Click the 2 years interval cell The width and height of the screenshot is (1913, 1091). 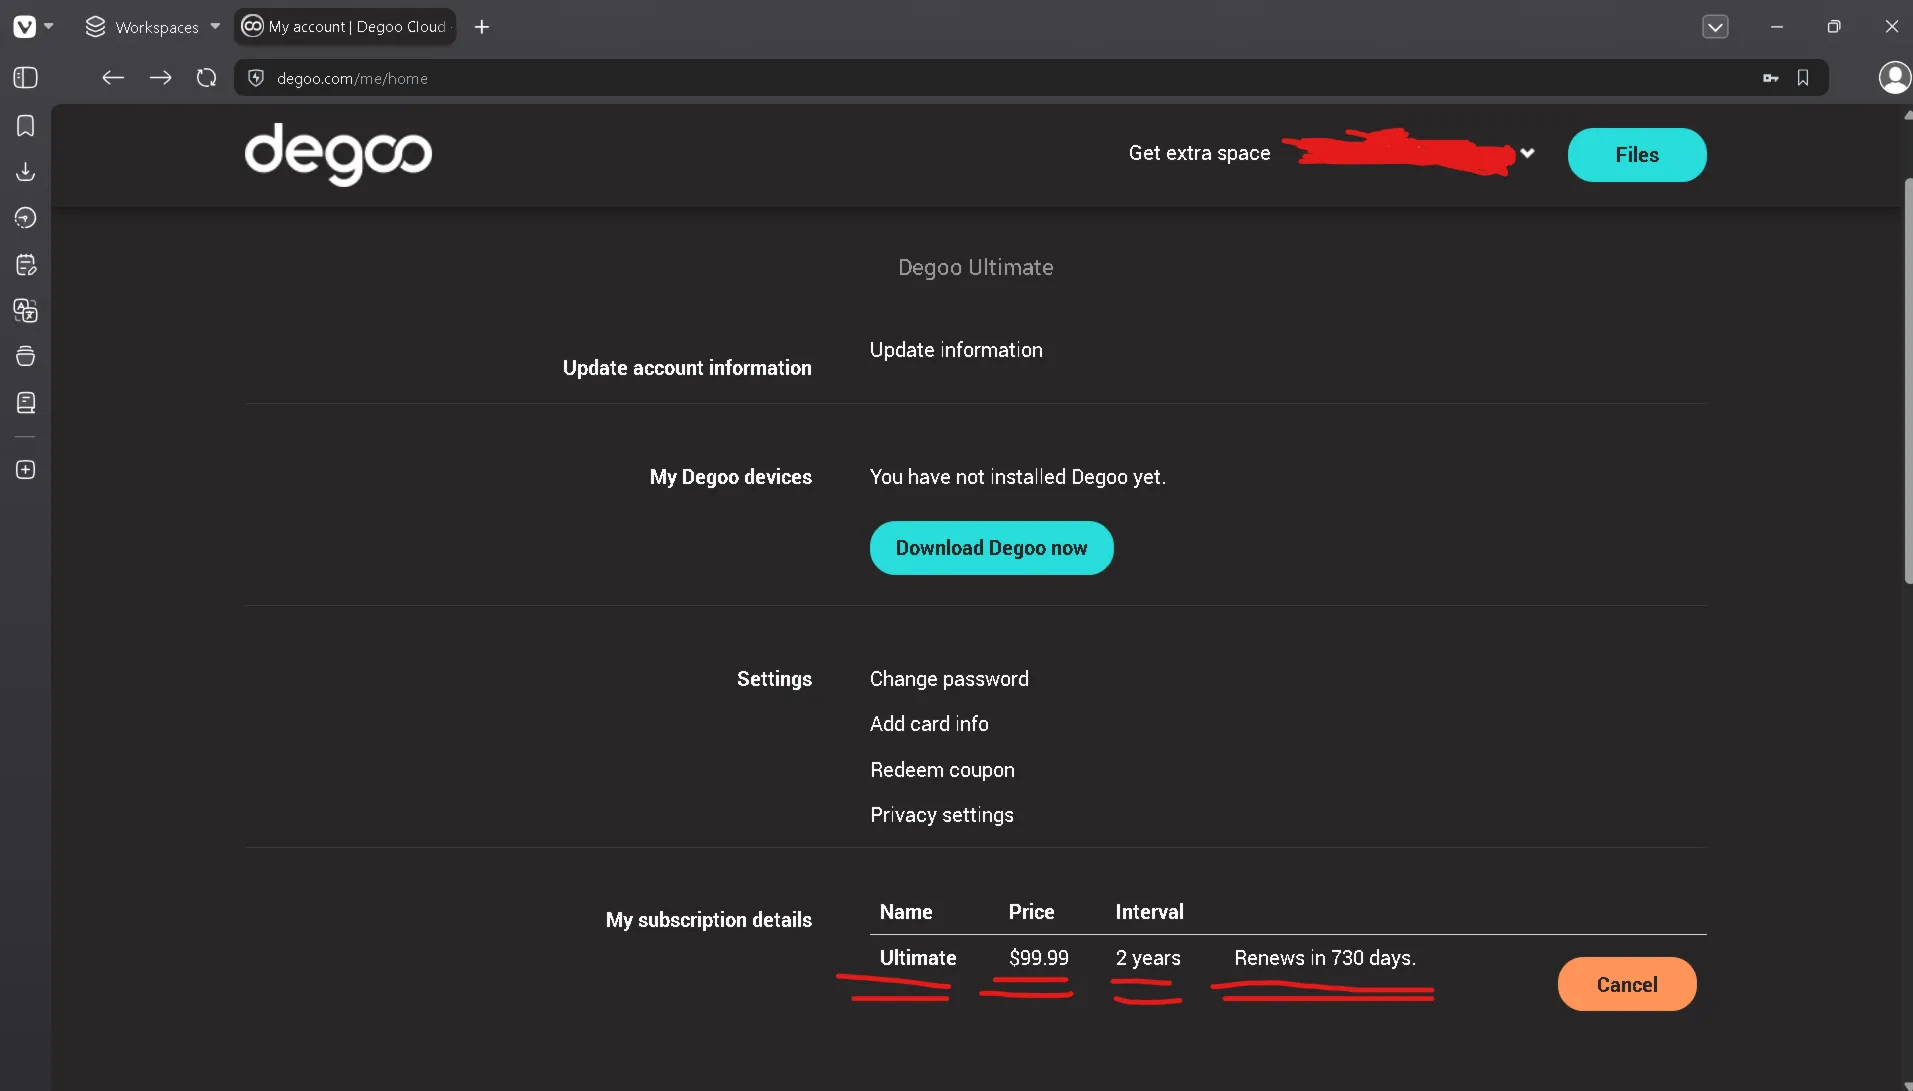[x=1148, y=958]
